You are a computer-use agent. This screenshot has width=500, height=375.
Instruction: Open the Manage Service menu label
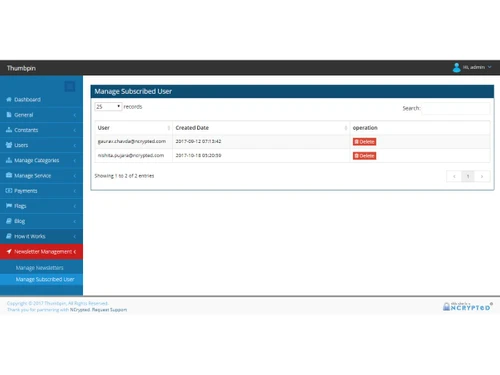point(33,176)
